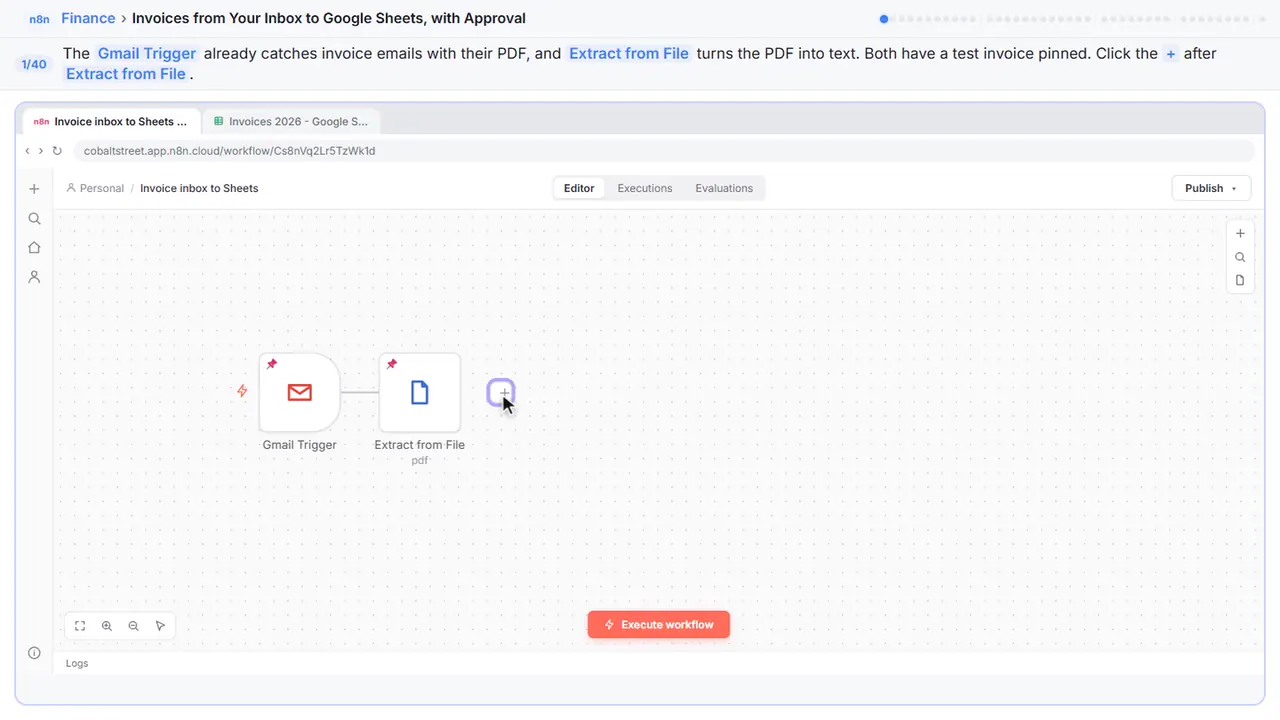1280x720 pixels.
Task: Click the browser URL address bar
Action: [x=663, y=151]
